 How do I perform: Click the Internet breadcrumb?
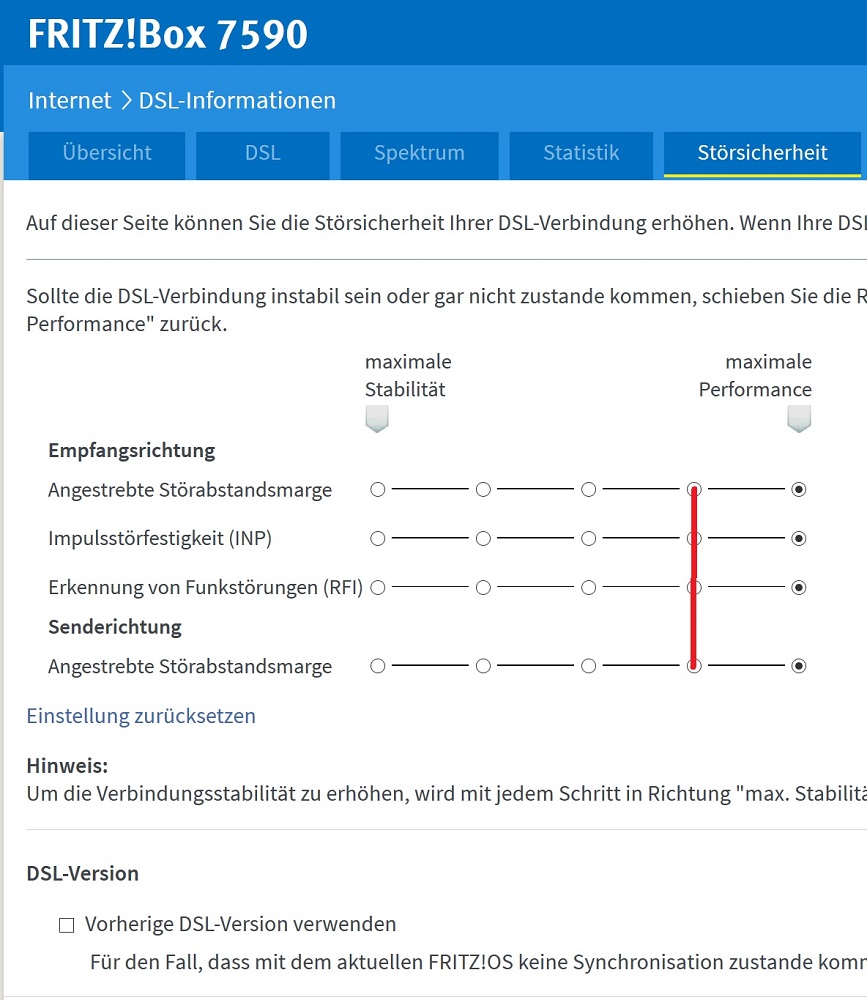click(x=70, y=100)
